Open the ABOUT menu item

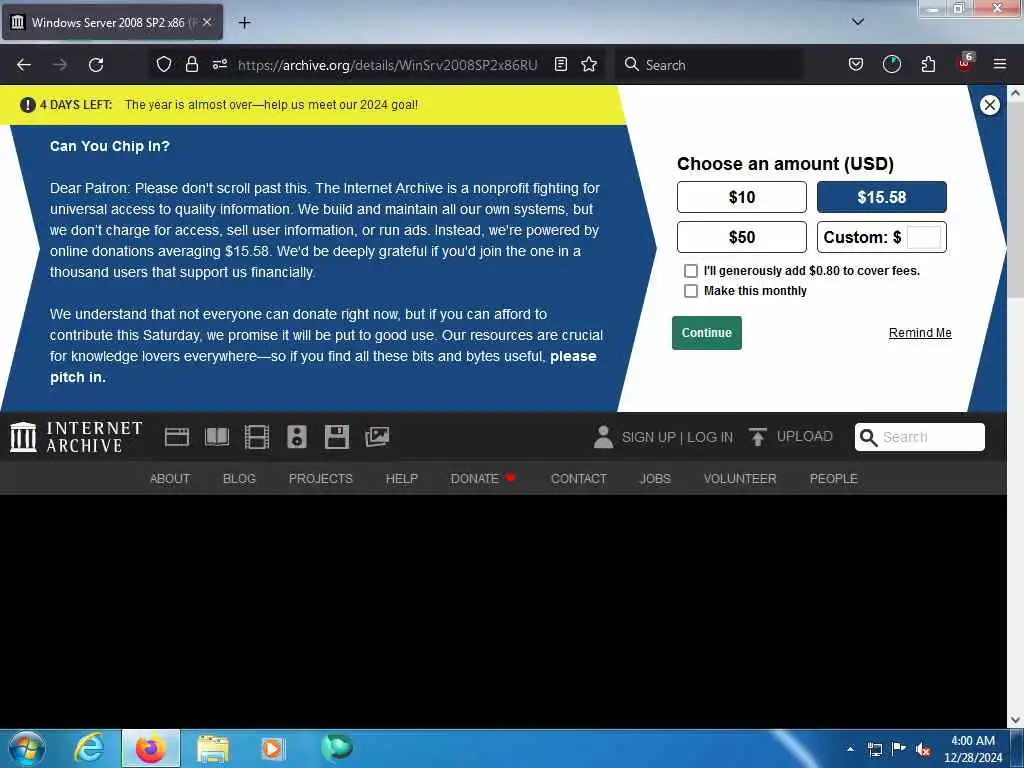point(170,479)
